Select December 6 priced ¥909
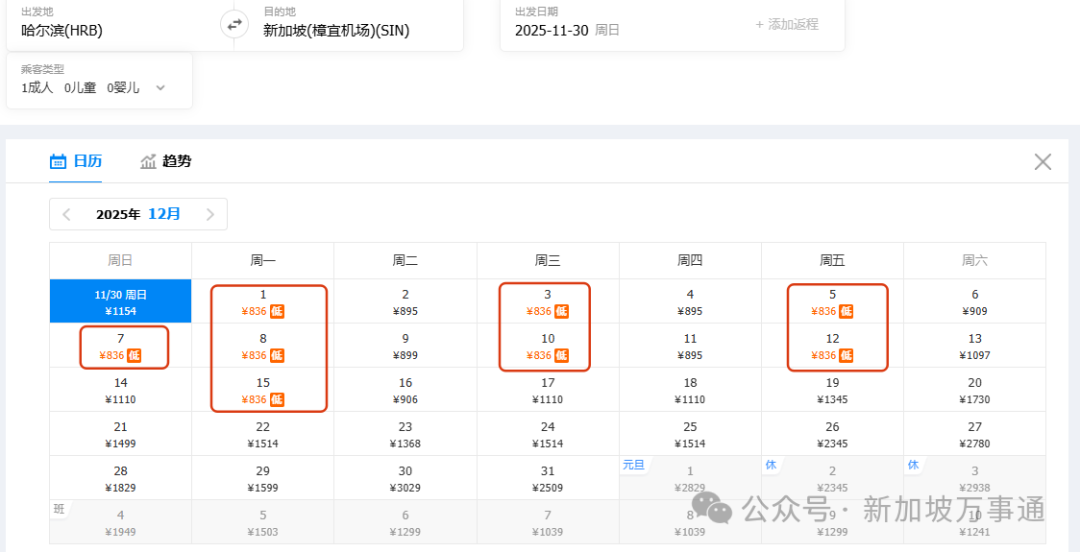This screenshot has height=552, width=1080. click(975, 301)
